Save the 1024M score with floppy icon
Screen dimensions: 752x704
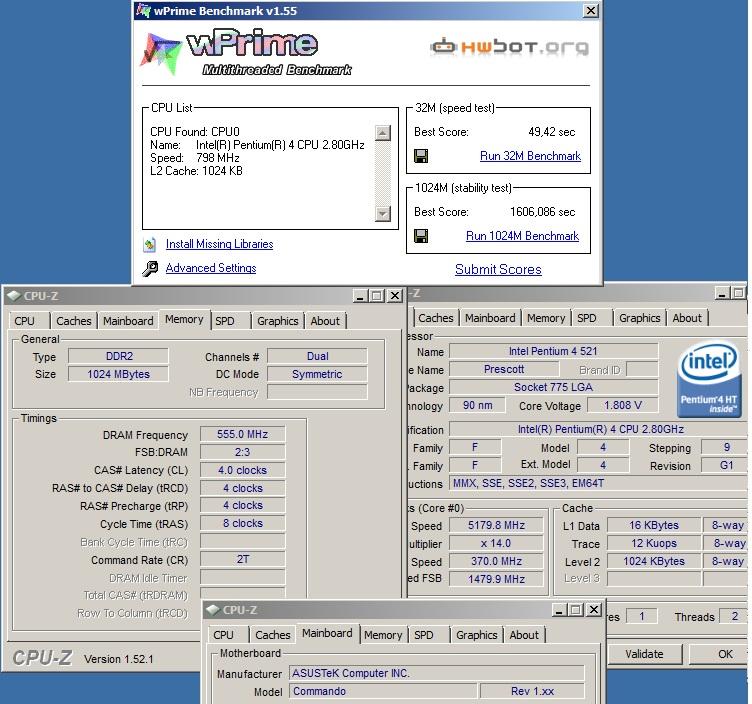pyautogui.click(x=421, y=236)
